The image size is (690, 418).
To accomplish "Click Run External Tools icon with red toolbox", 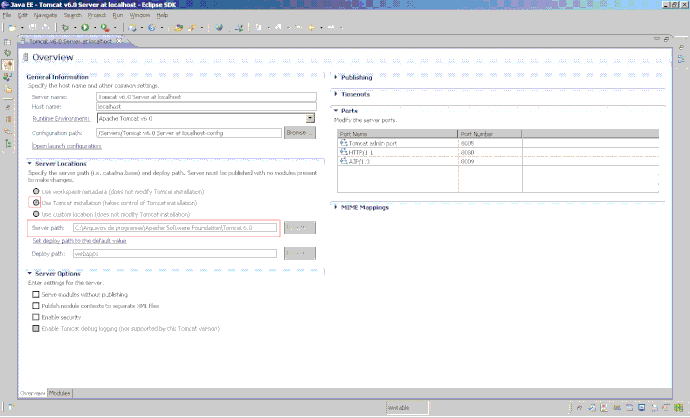I will (105, 27).
